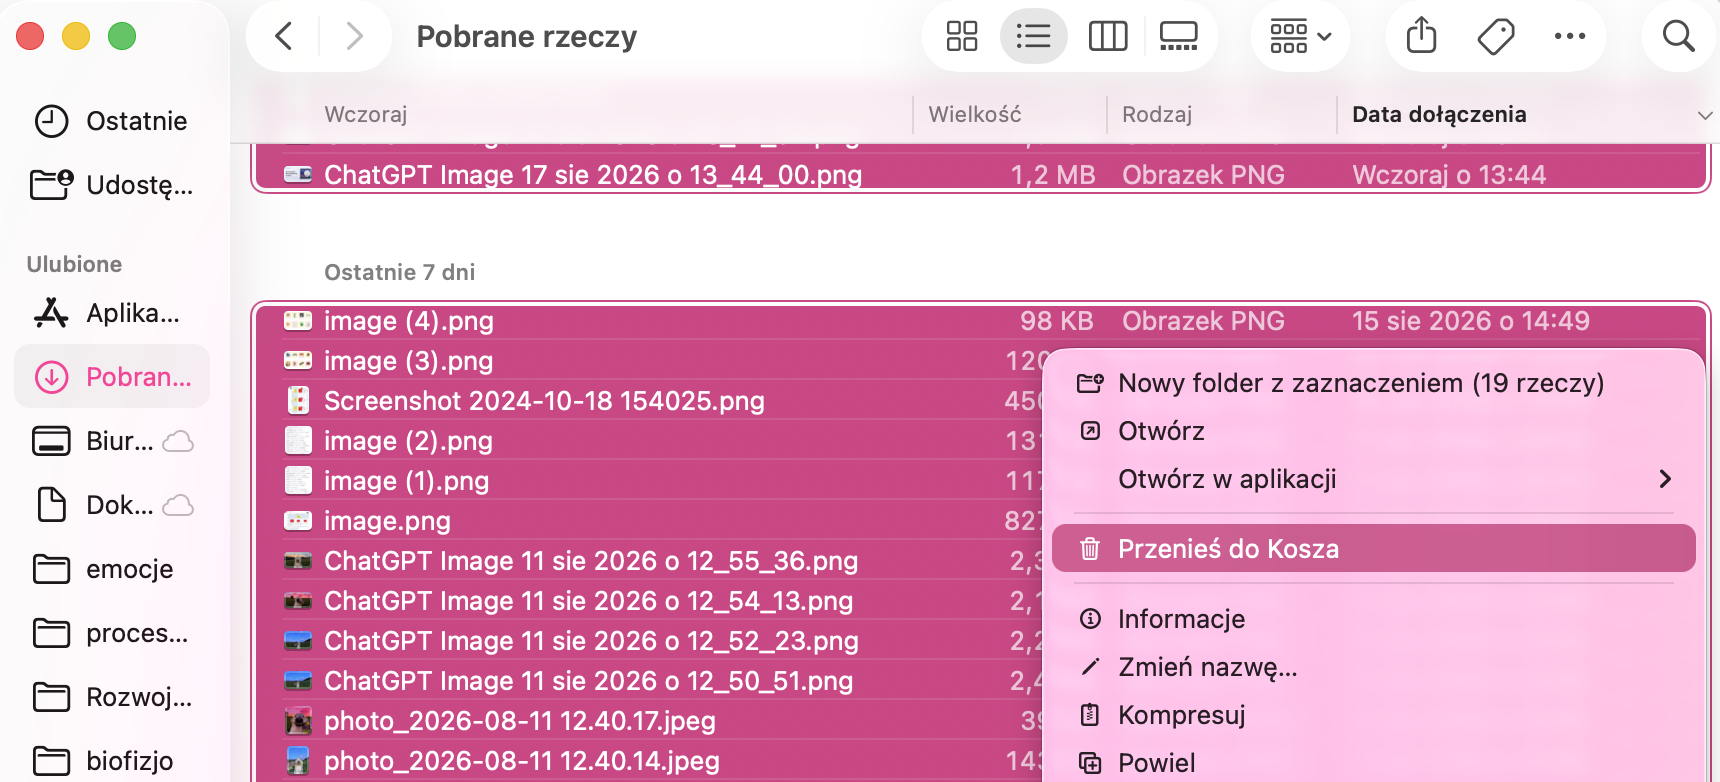Select Pobran... downloads in sidebar
The height and width of the screenshot is (782, 1720).
click(x=112, y=377)
